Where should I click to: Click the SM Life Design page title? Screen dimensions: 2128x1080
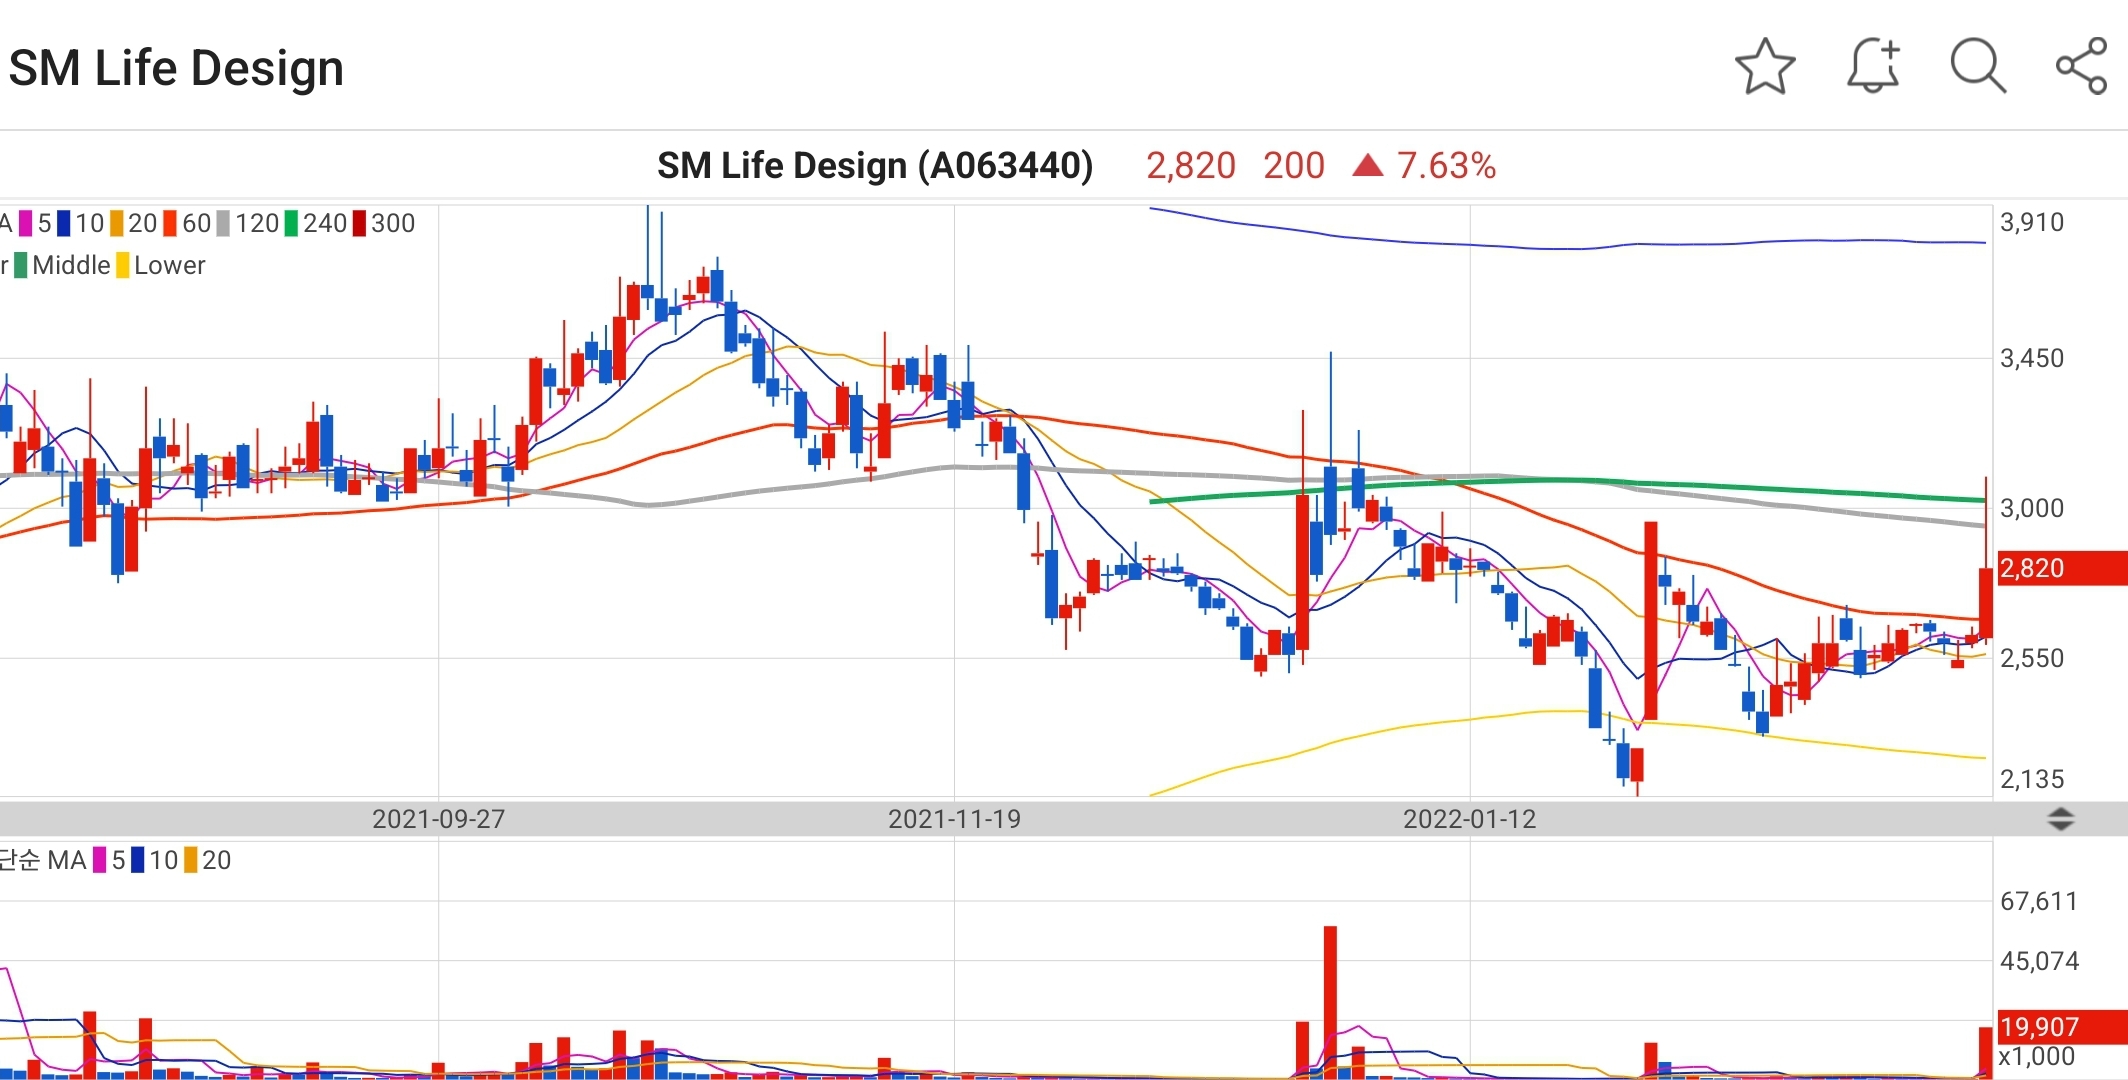click(176, 68)
